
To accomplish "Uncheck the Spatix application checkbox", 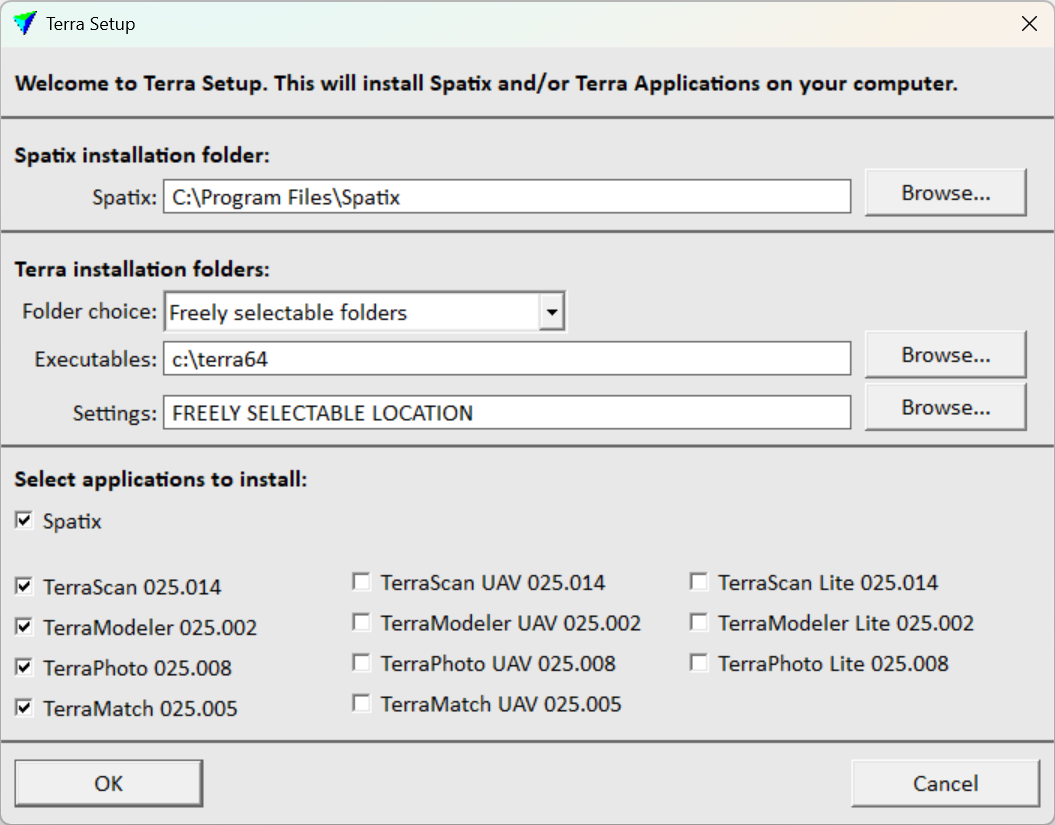I will pyautogui.click(x=24, y=521).
